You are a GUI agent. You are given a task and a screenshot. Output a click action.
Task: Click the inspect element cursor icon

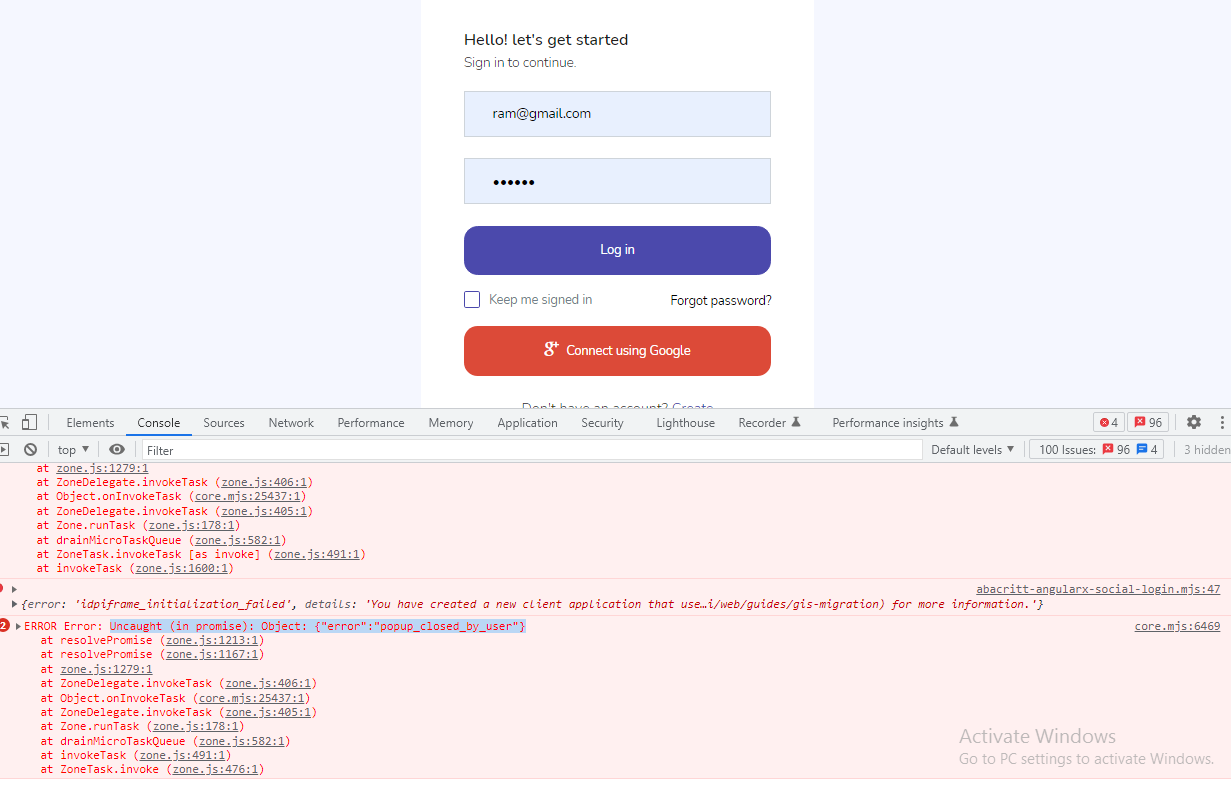pyautogui.click(x=5, y=422)
